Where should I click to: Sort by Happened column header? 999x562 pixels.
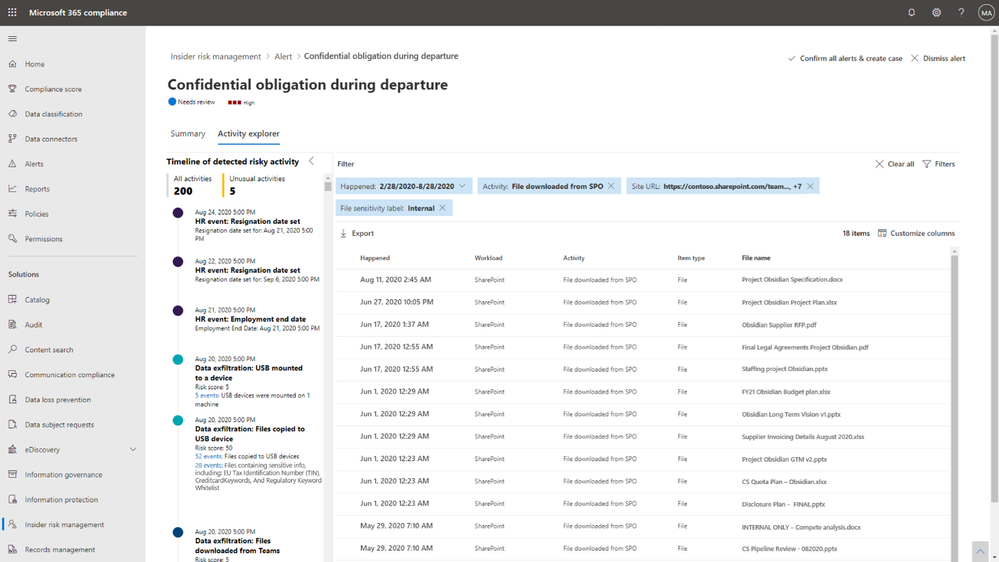click(x=375, y=258)
